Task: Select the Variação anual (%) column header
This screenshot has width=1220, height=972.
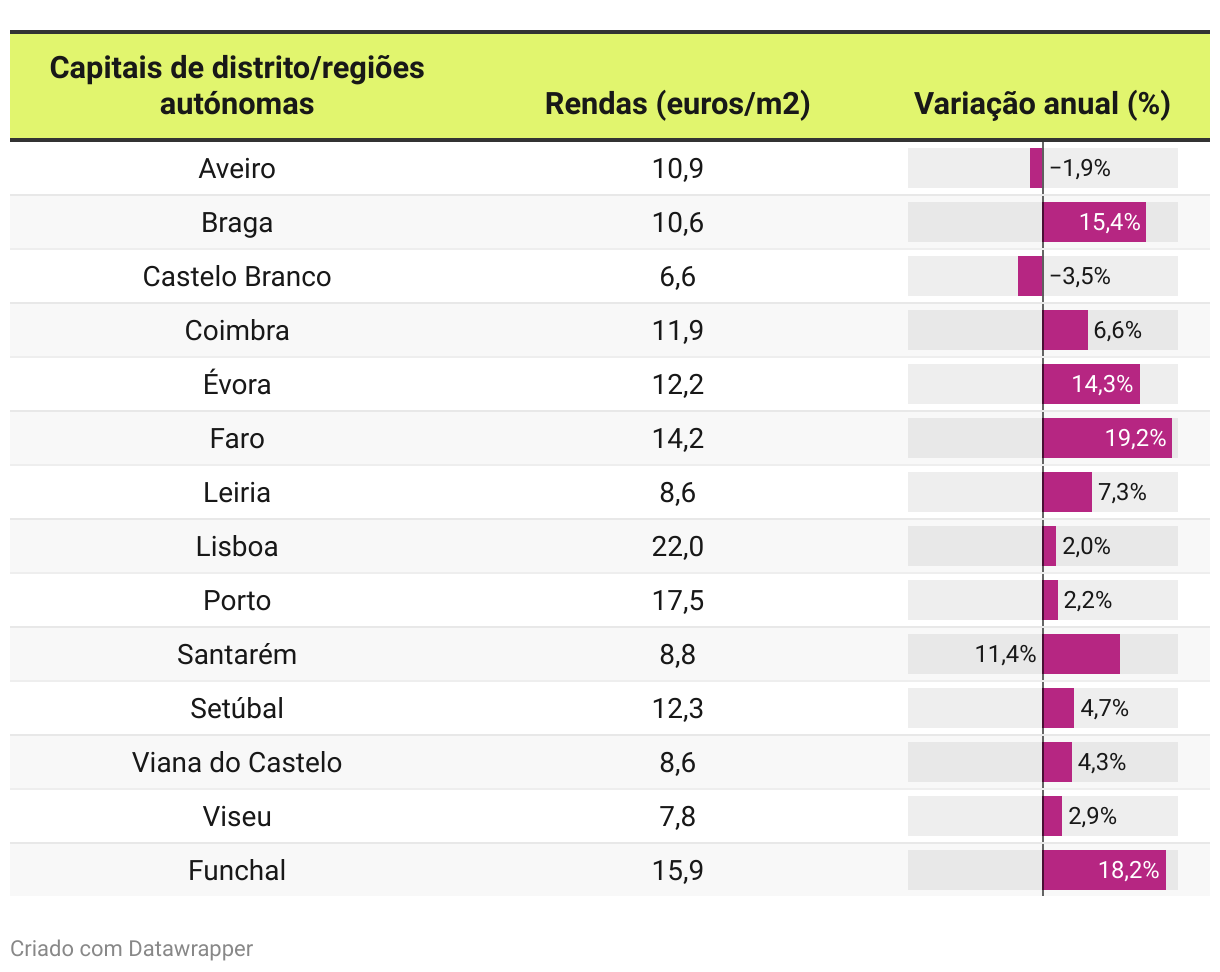Action: pyautogui.click(x=1042, y=104)
